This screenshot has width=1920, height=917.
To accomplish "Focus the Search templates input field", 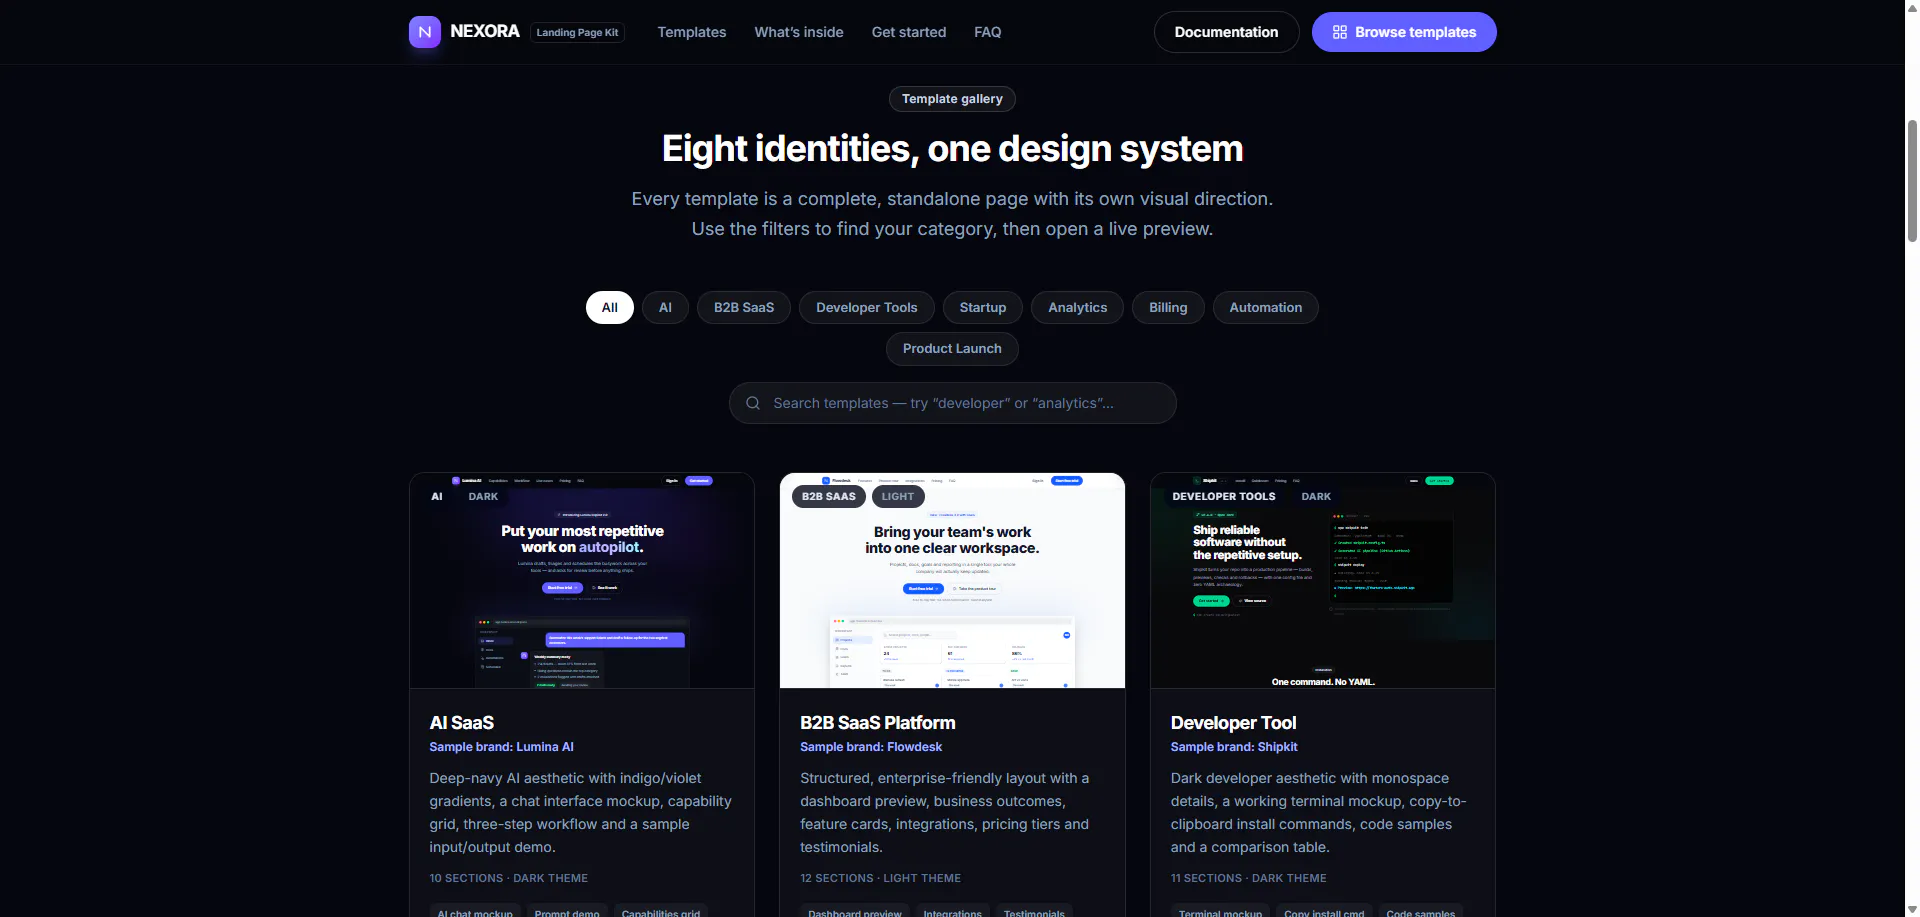I will pyautogui.click(x=953, y=403).
